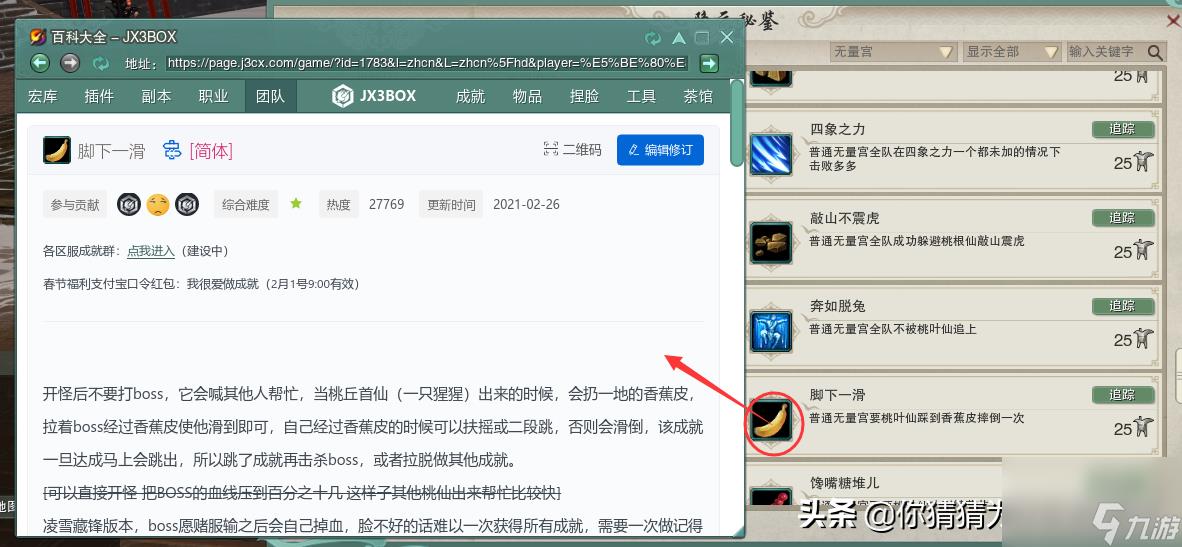
Task: Open the 显示全部 filter dropdown
Action: (x=1013, y=52)
